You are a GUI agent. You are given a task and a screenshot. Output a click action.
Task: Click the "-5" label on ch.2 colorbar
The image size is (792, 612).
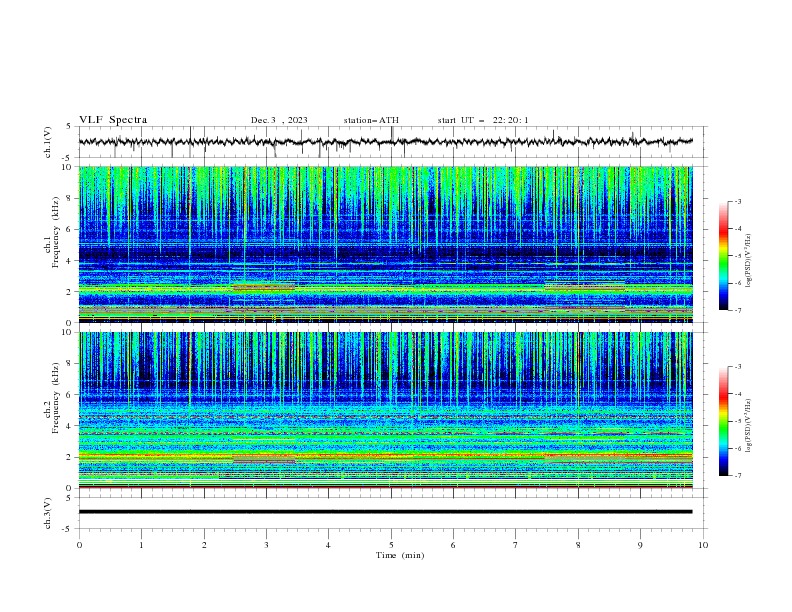[737, 421]
